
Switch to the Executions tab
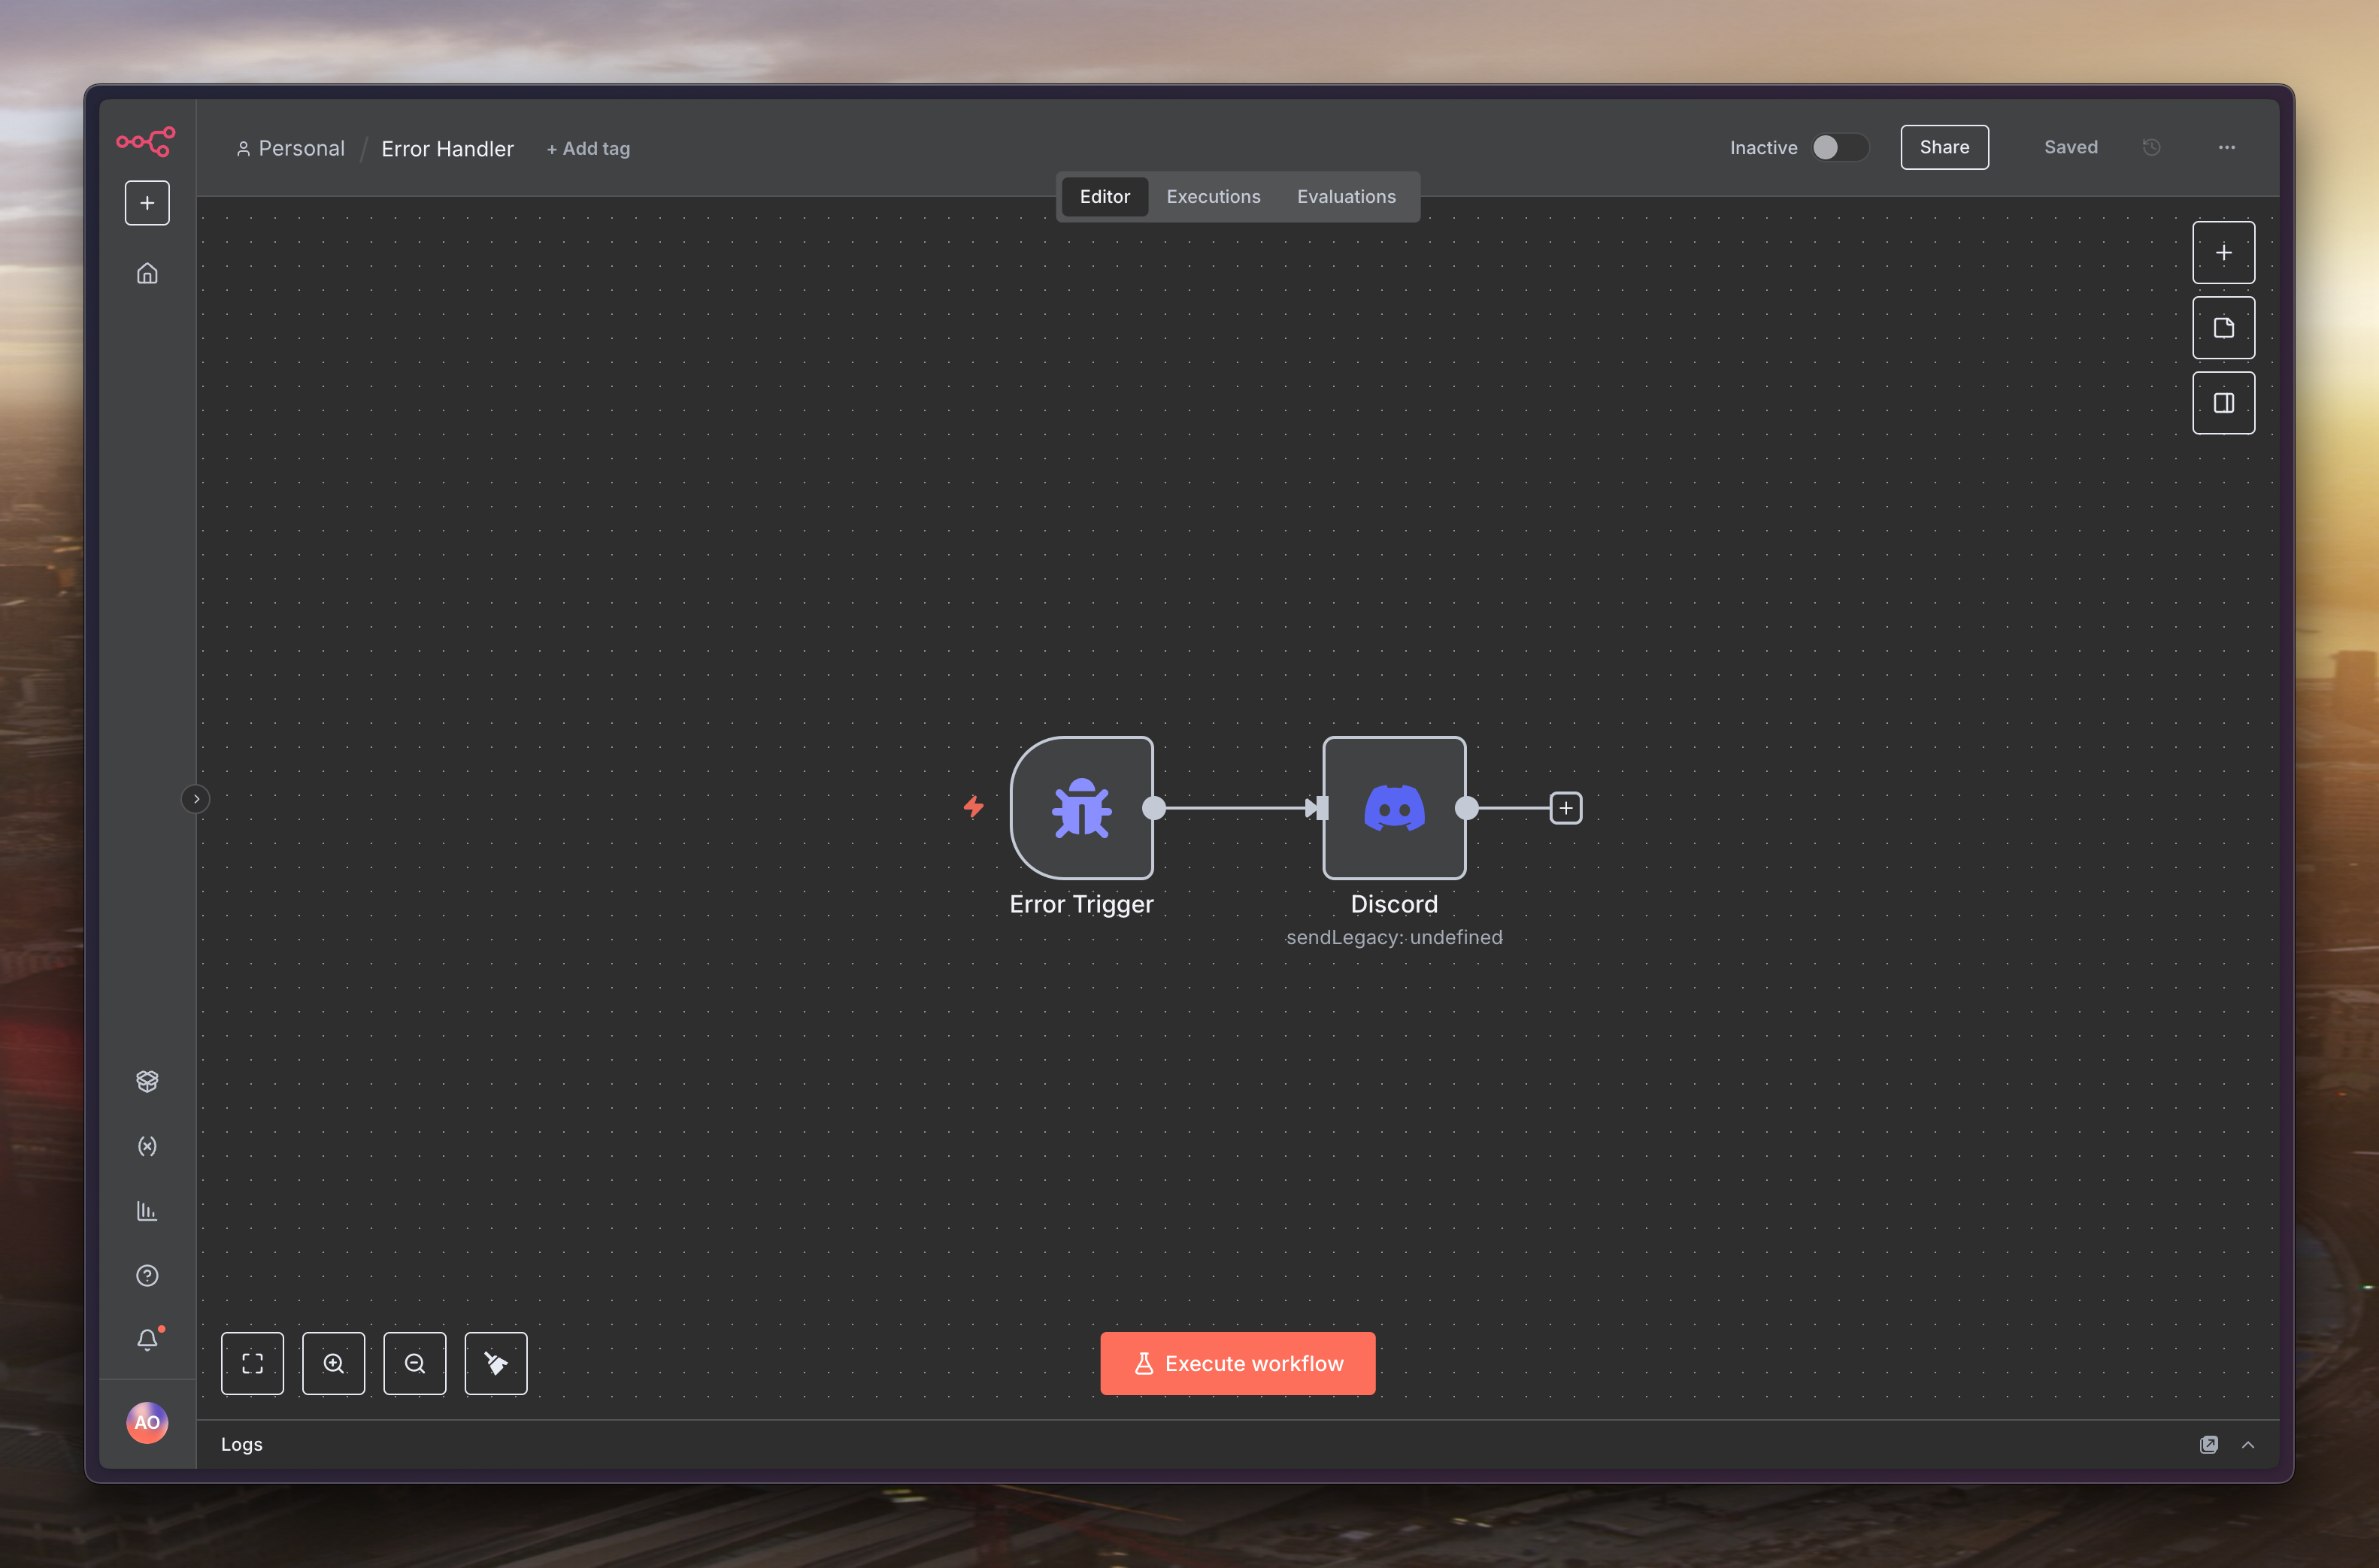[x=1212, y=197]
